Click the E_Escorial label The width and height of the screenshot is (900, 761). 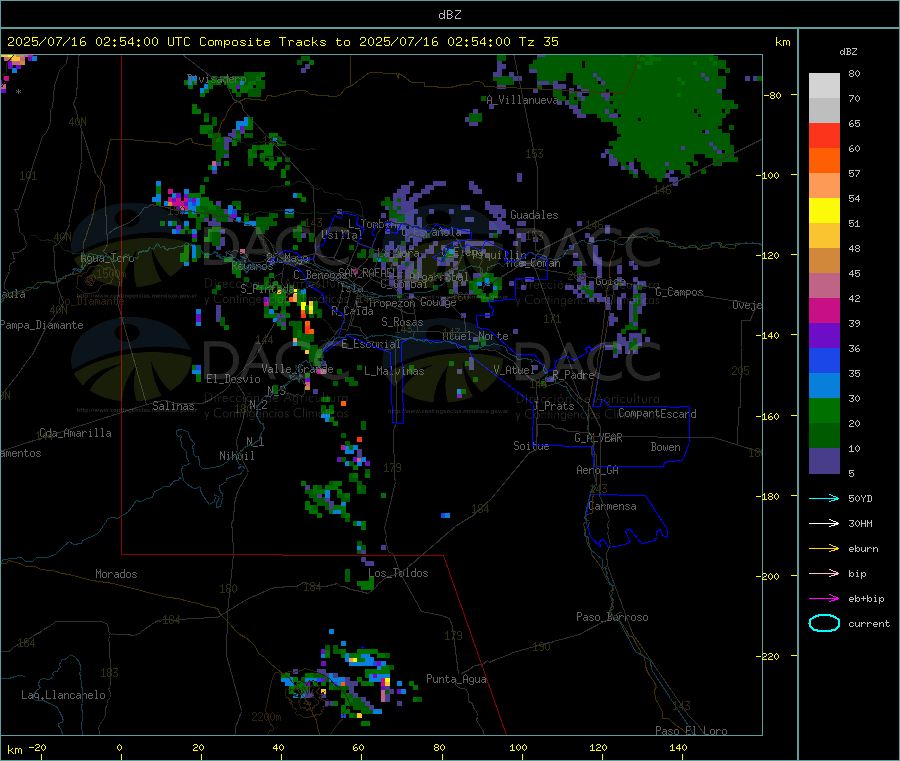pos(370,344)
